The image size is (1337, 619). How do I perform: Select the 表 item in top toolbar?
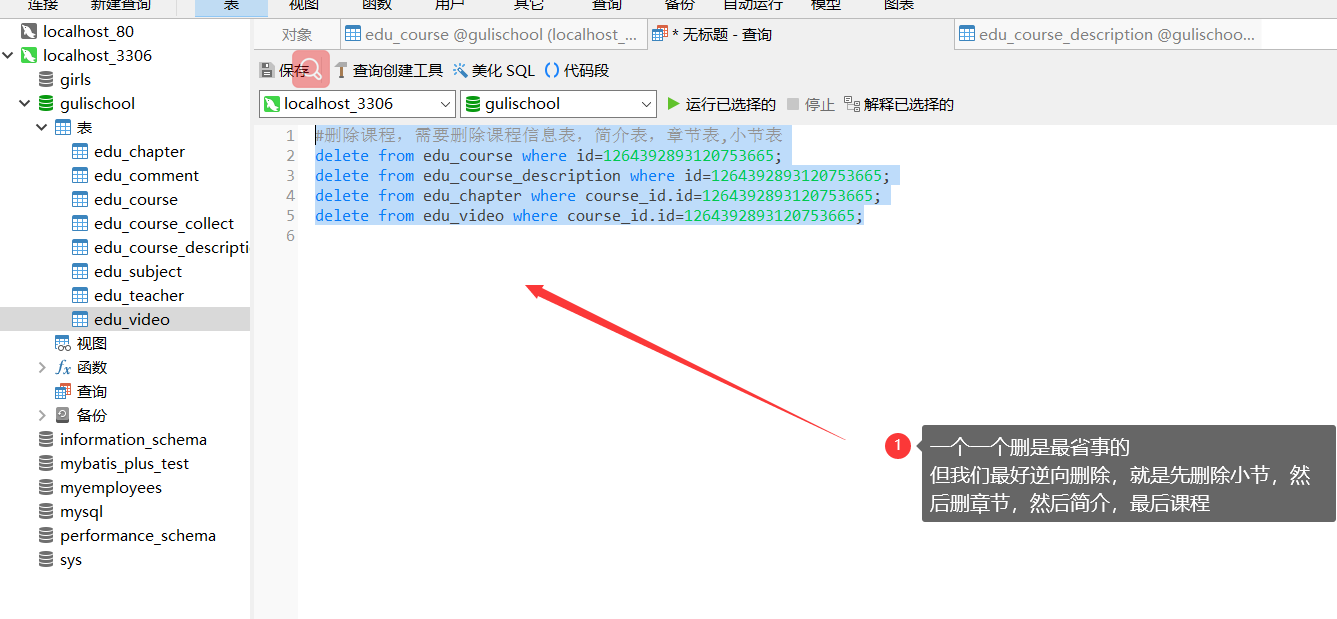(x=231, y=6)
